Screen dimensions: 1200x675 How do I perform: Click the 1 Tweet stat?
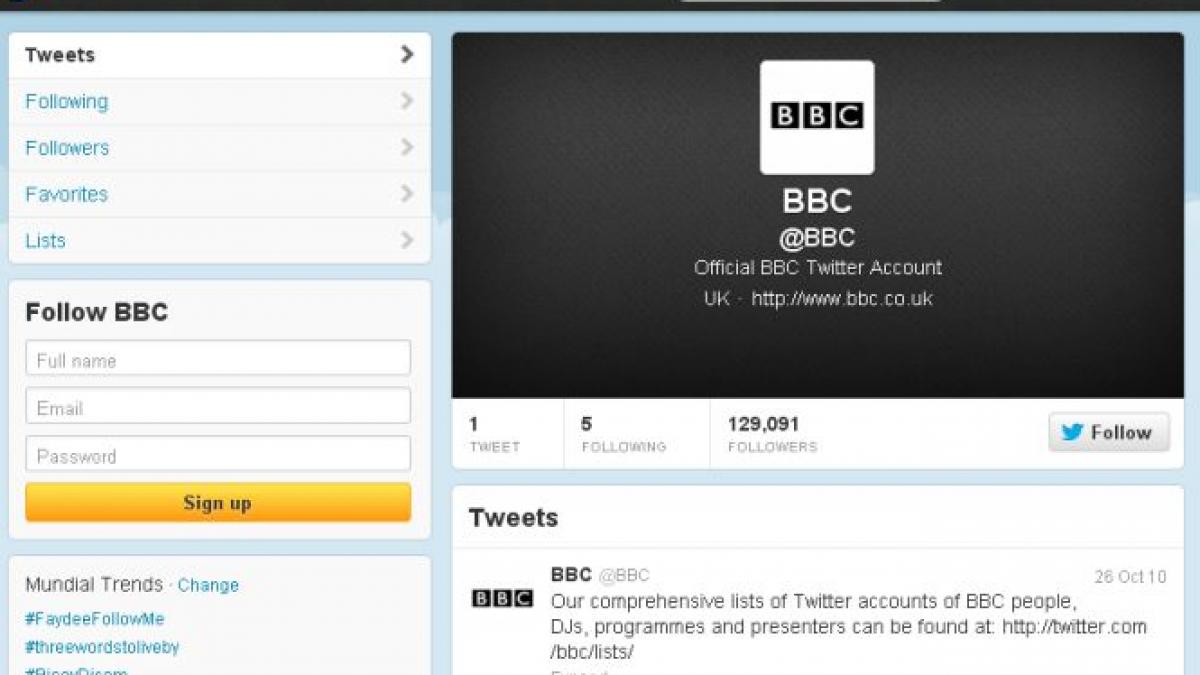click(494, 434)
